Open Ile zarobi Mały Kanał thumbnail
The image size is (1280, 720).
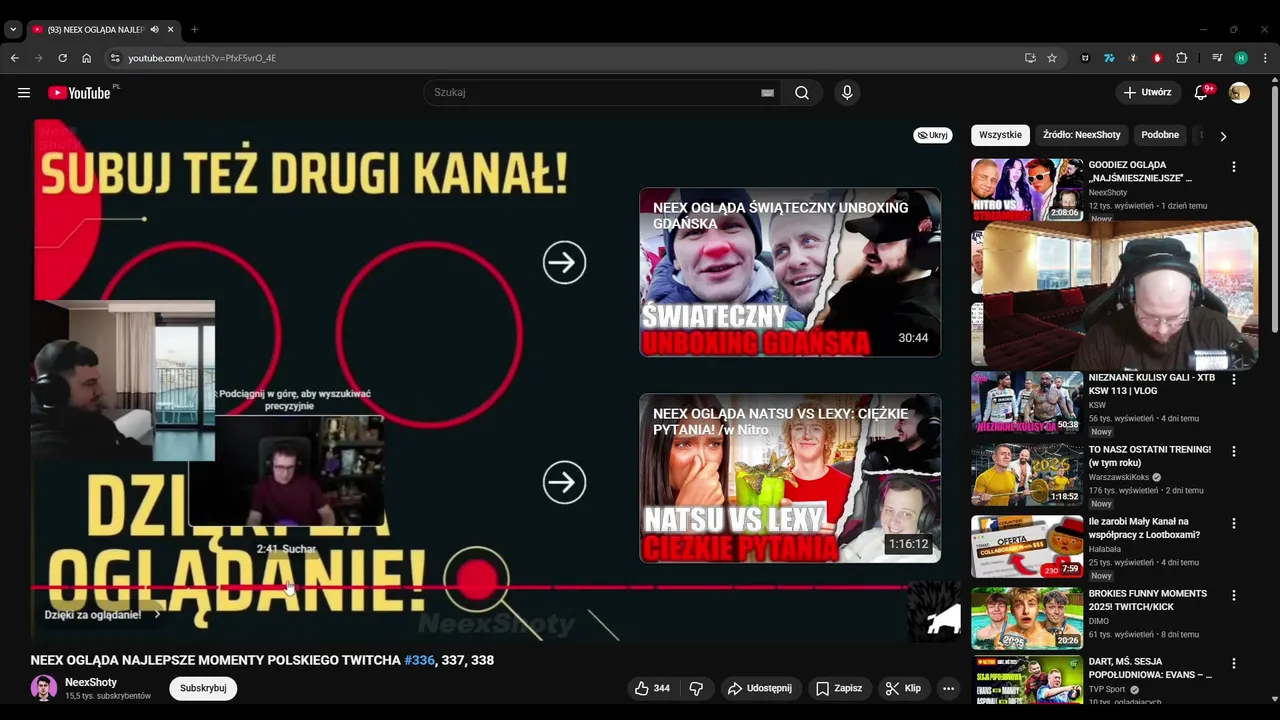(x=1027, y=546)
